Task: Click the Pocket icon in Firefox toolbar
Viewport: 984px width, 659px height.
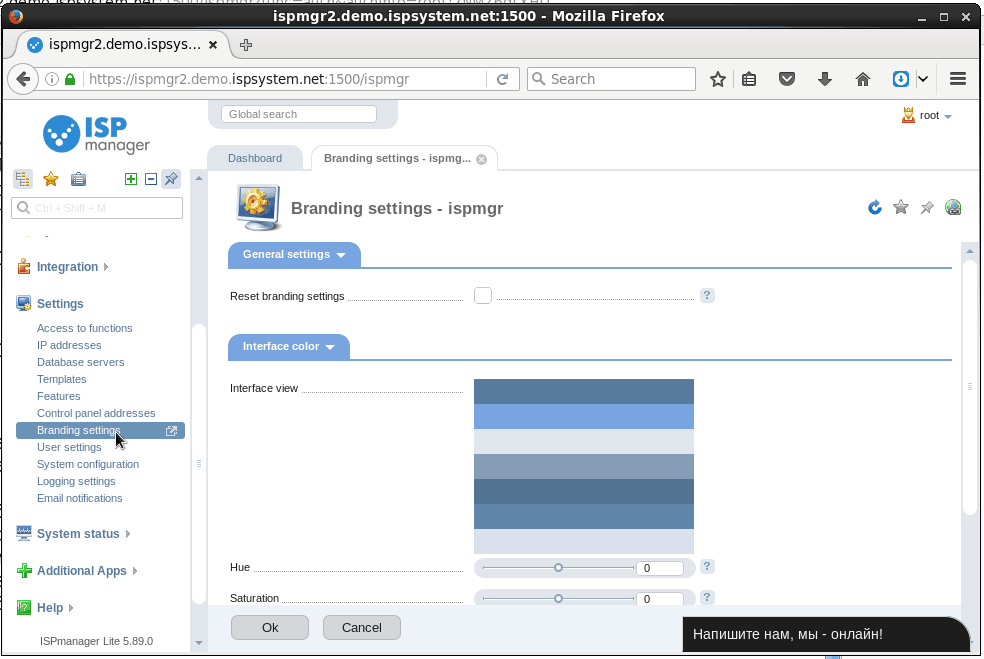Action: tap(787, 79)
